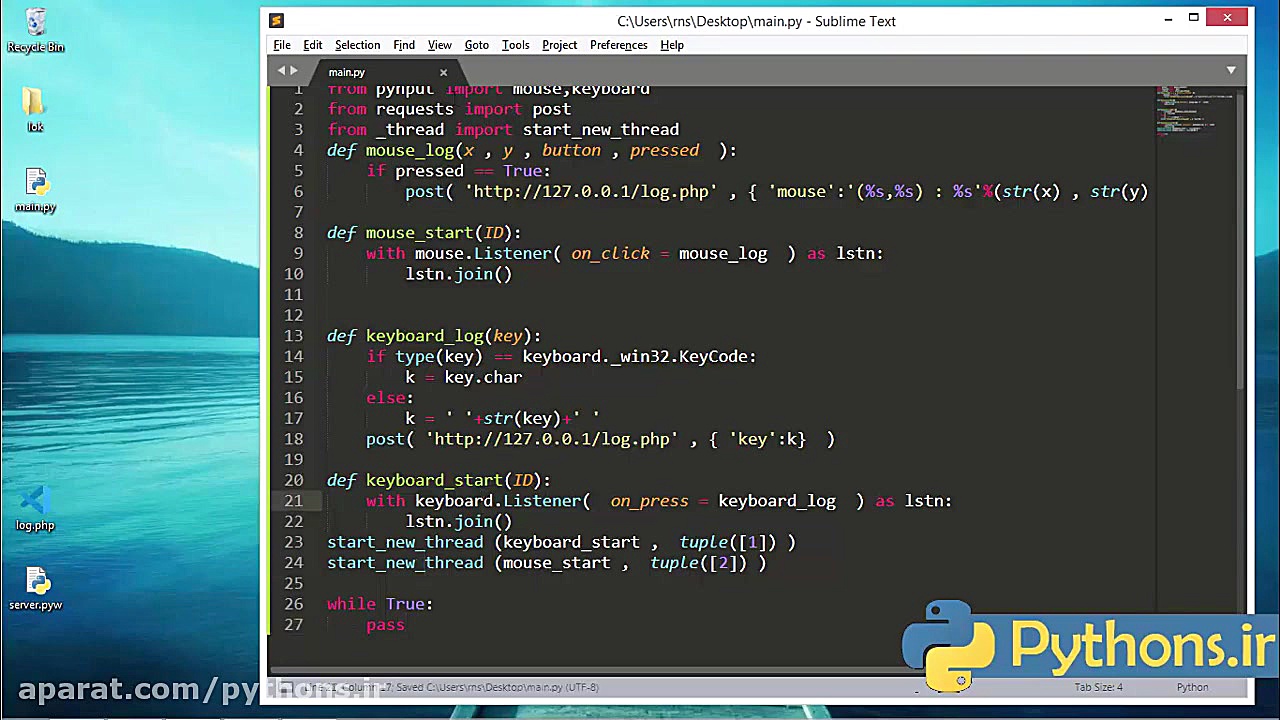1280x720 pixels.
Task: Close the main.py tab with its x
Action: pos(443,72)
